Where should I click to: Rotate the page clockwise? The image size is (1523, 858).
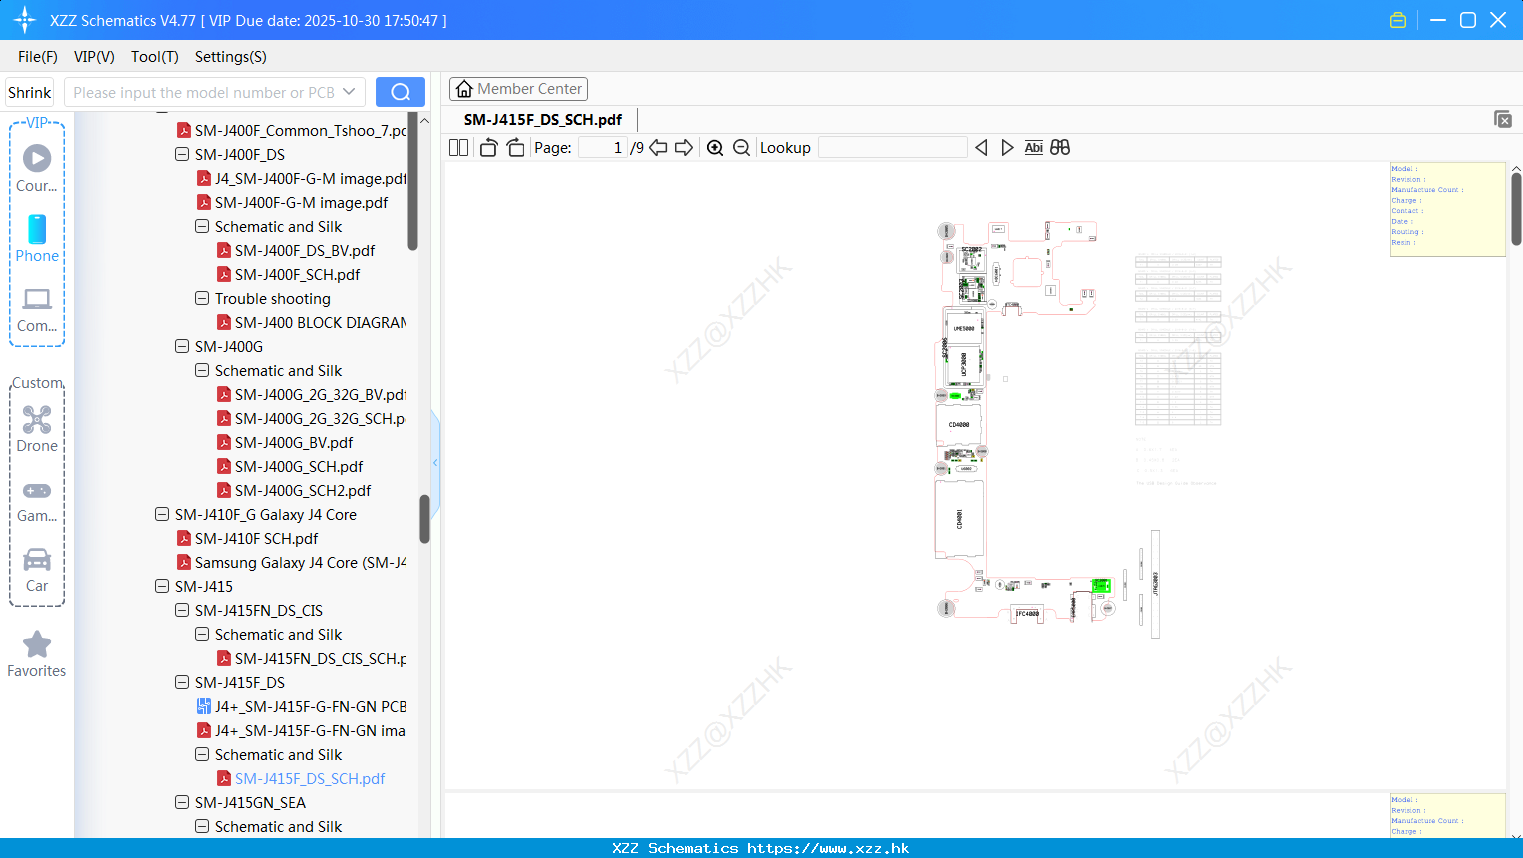pyautogui.click(x=515, y=148)
